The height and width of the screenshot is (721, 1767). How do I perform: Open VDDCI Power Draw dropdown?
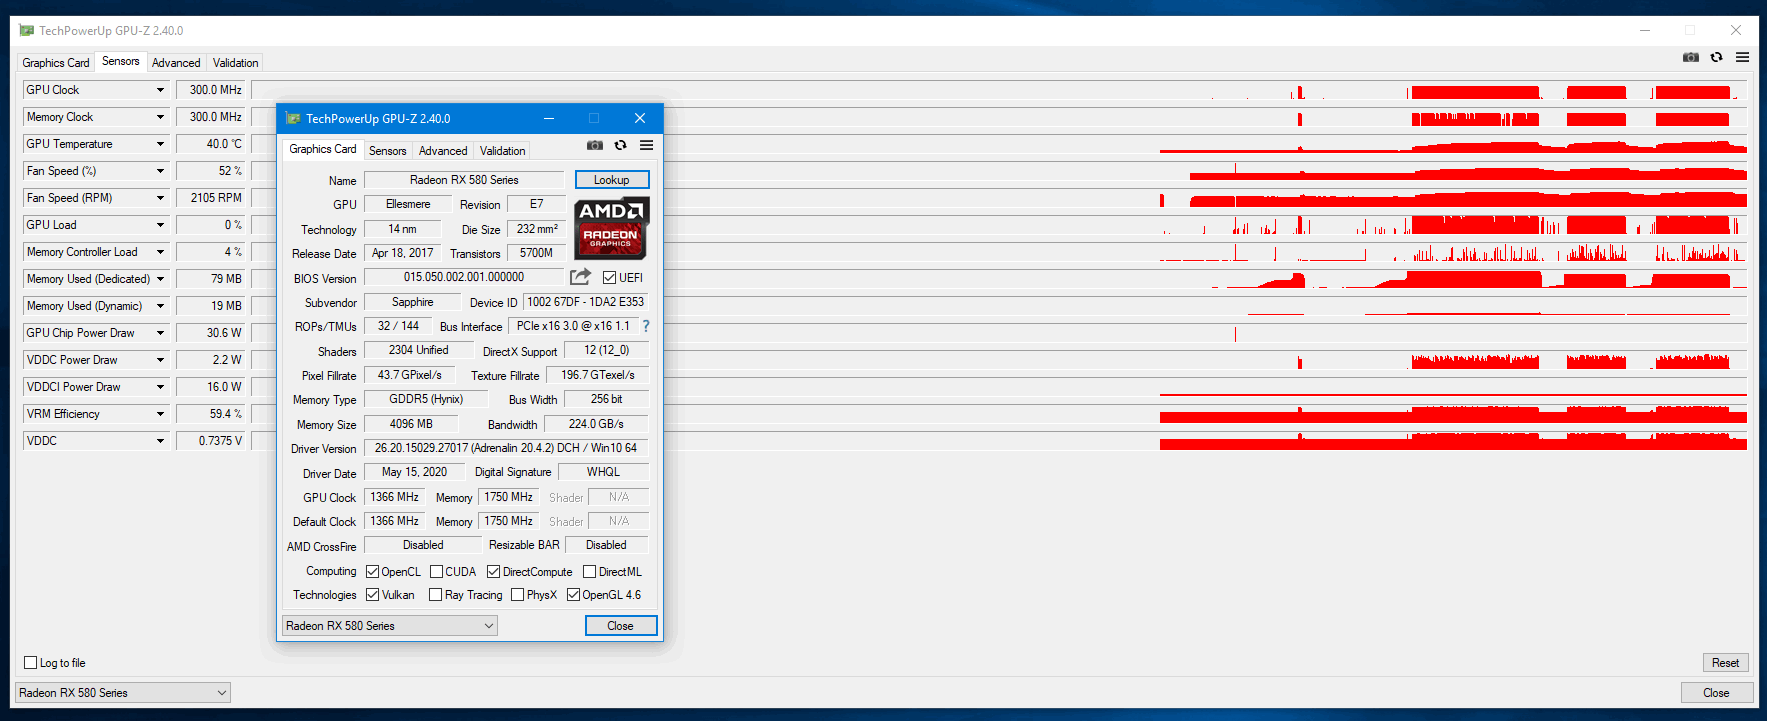(x=160, y=387)
